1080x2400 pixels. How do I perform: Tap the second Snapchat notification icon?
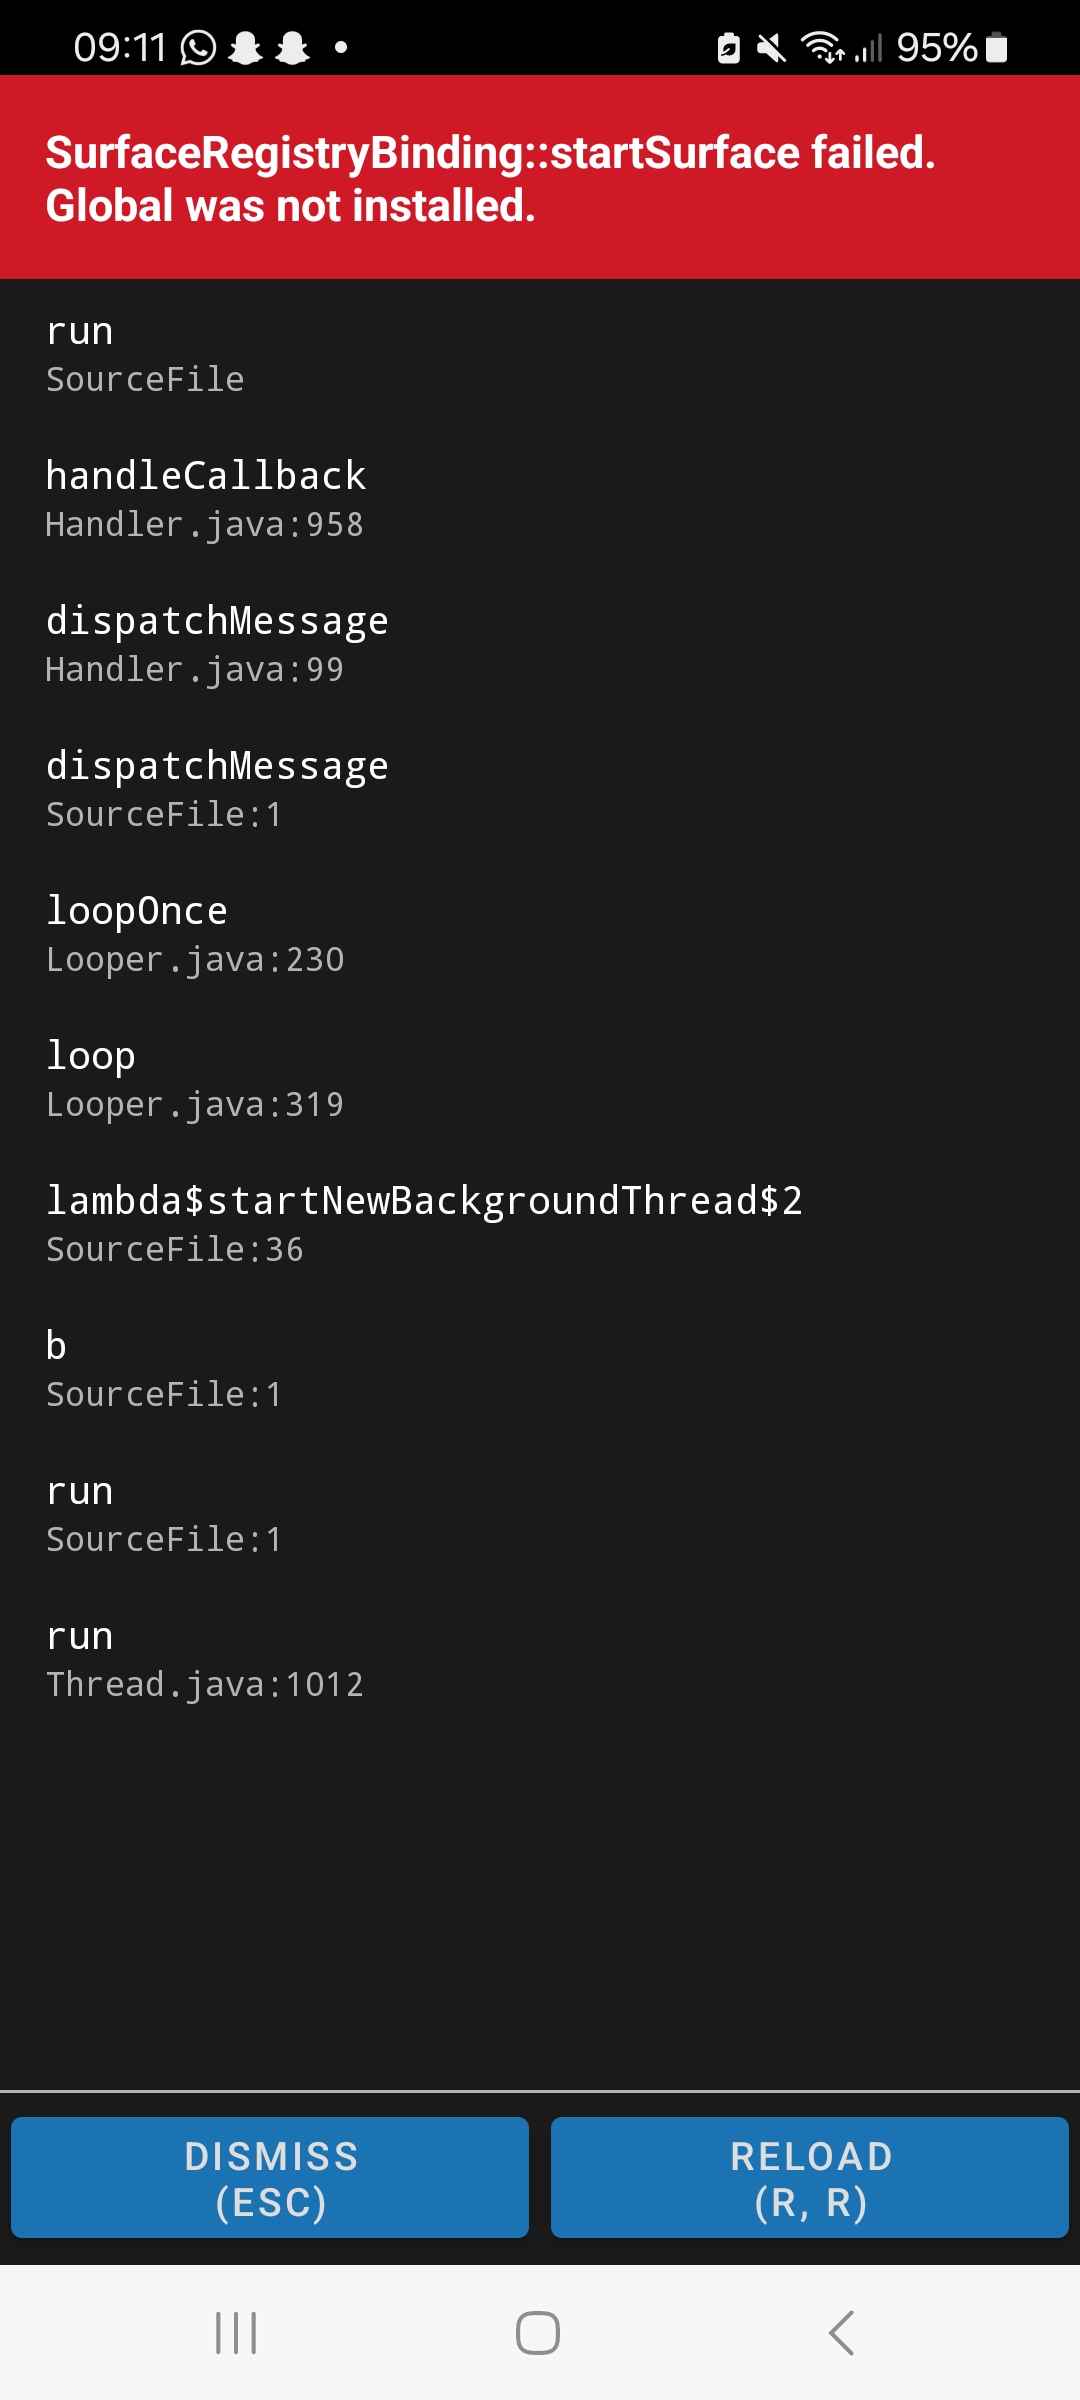pyautogui.click(x=292, y=47)
